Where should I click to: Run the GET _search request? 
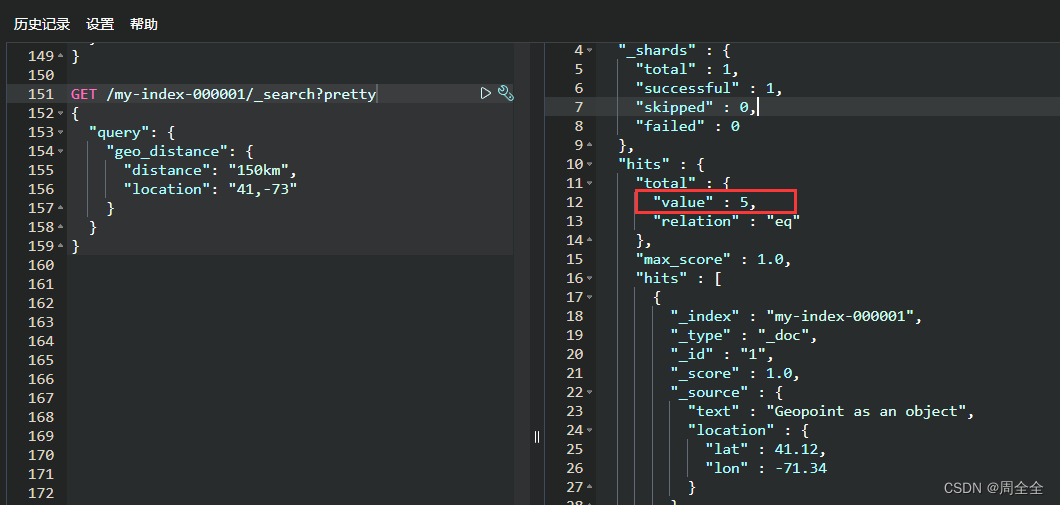(x=485, y=93)
